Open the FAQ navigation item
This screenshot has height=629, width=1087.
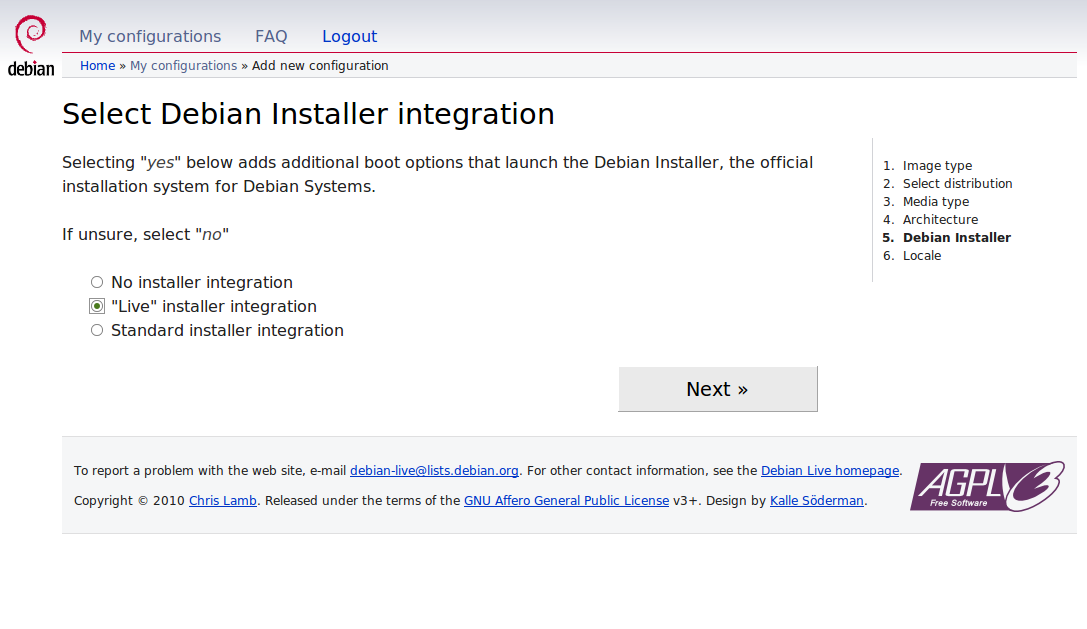(x=271, y=36)
